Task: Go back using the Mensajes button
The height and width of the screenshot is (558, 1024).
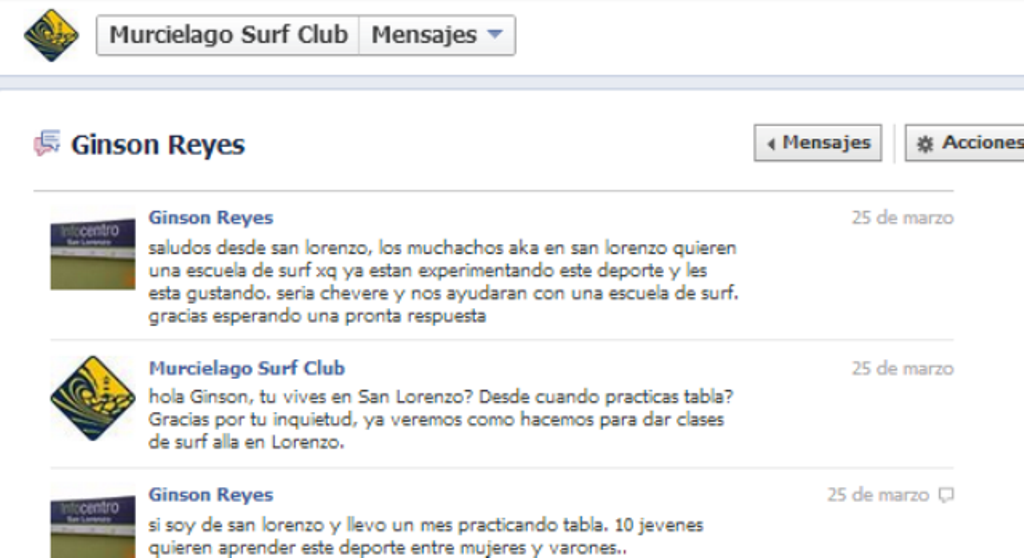Action: [x=818, y=142]
